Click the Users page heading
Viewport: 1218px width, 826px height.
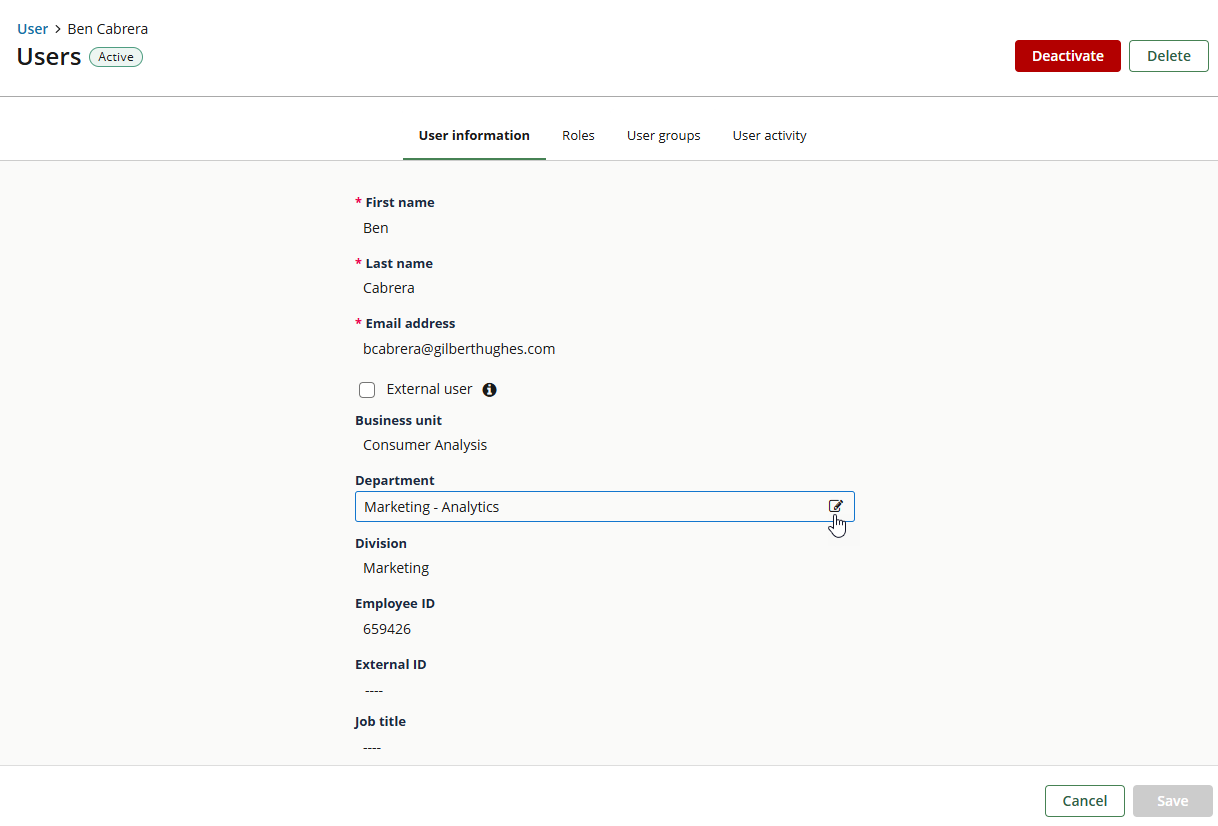click(49, 56)
